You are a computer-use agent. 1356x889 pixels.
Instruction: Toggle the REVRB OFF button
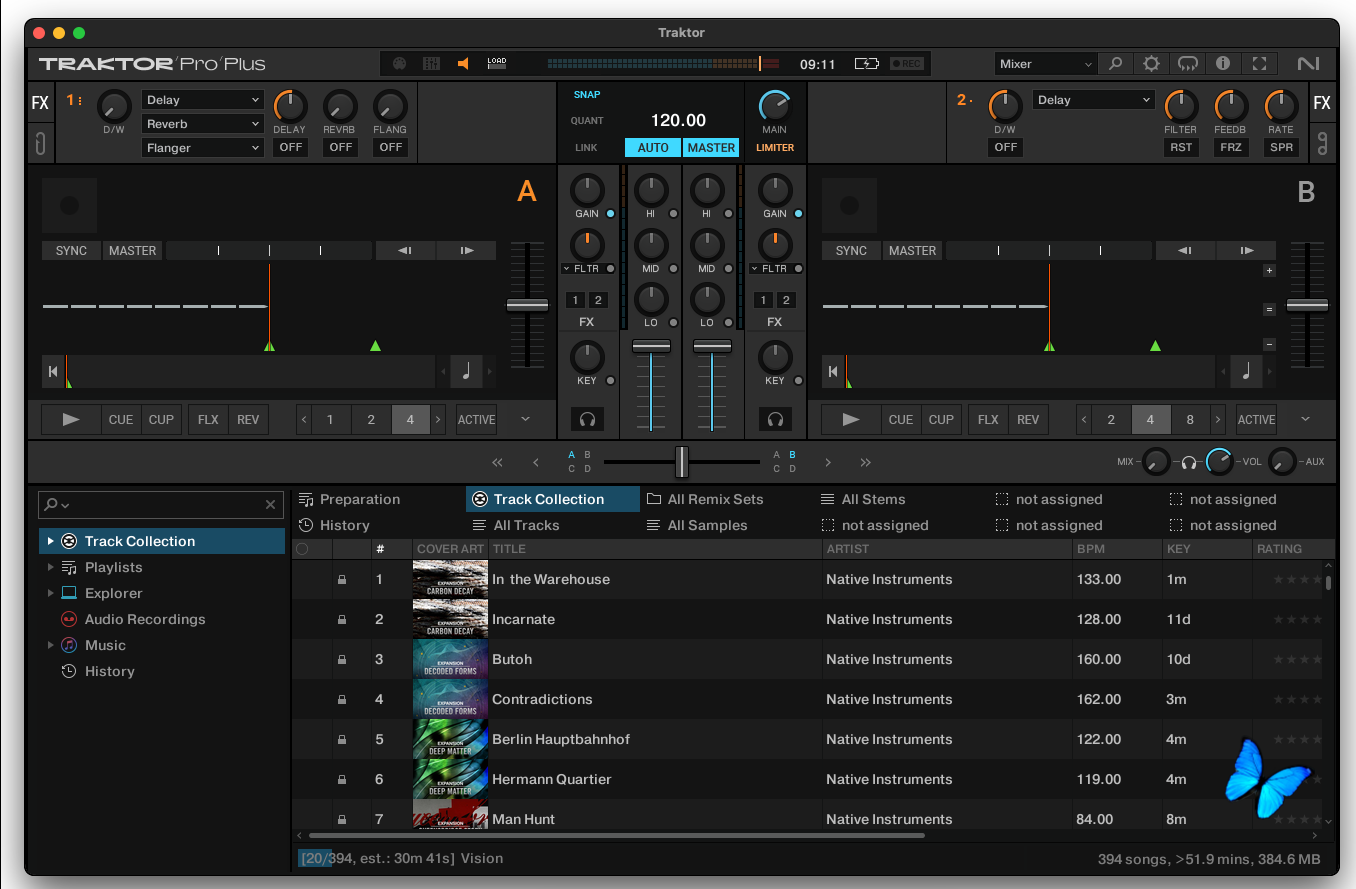click(x=340, y=148)
